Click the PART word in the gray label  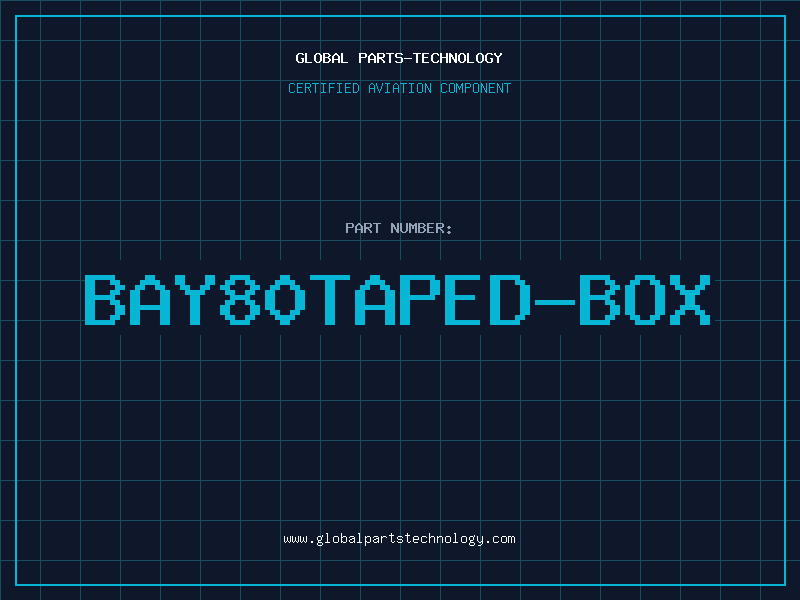pyautogui.click(x=363, y=228)
